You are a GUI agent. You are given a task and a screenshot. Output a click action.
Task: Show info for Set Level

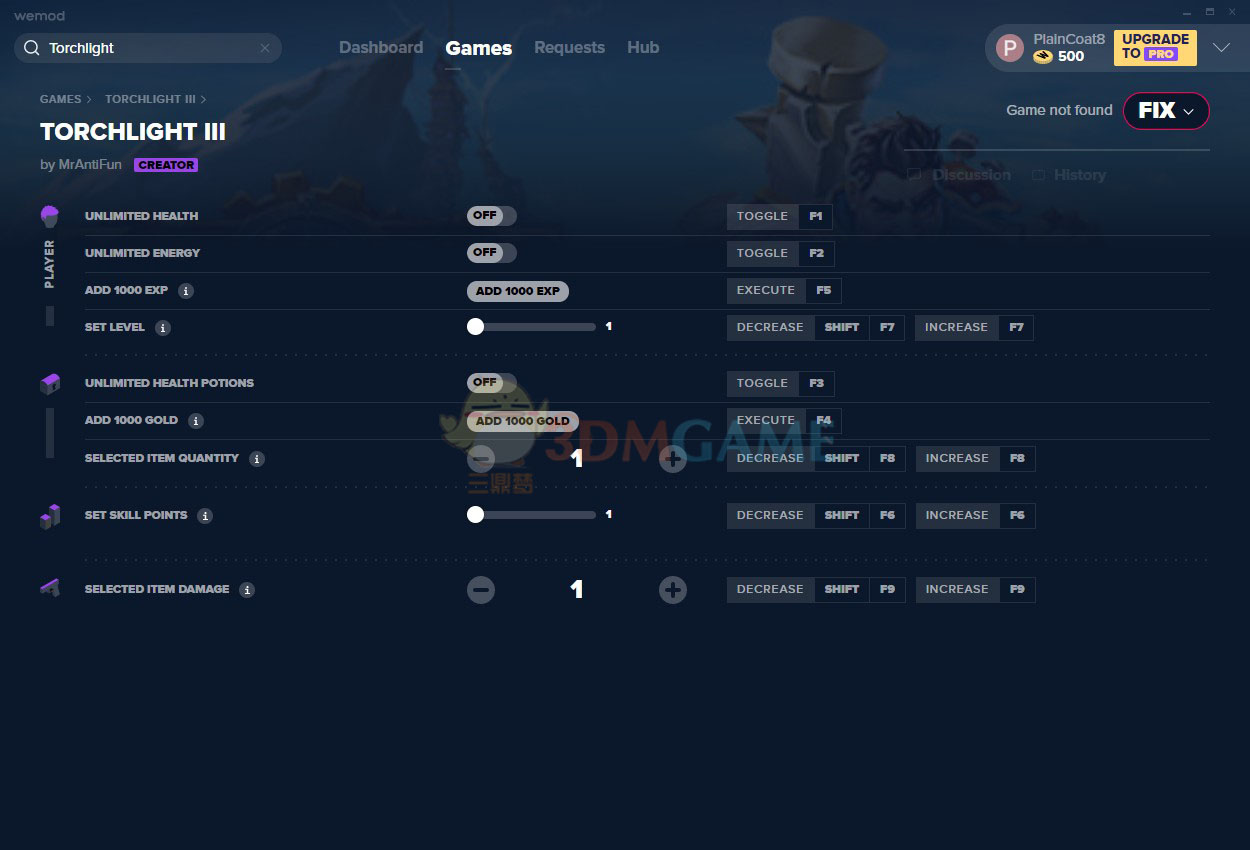click(163, 328)
